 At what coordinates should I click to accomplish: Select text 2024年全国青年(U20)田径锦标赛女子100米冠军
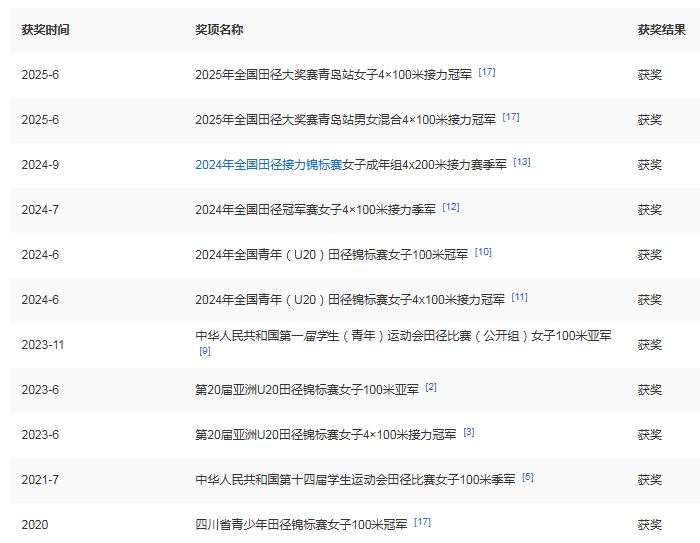click(x=332, y=255)
